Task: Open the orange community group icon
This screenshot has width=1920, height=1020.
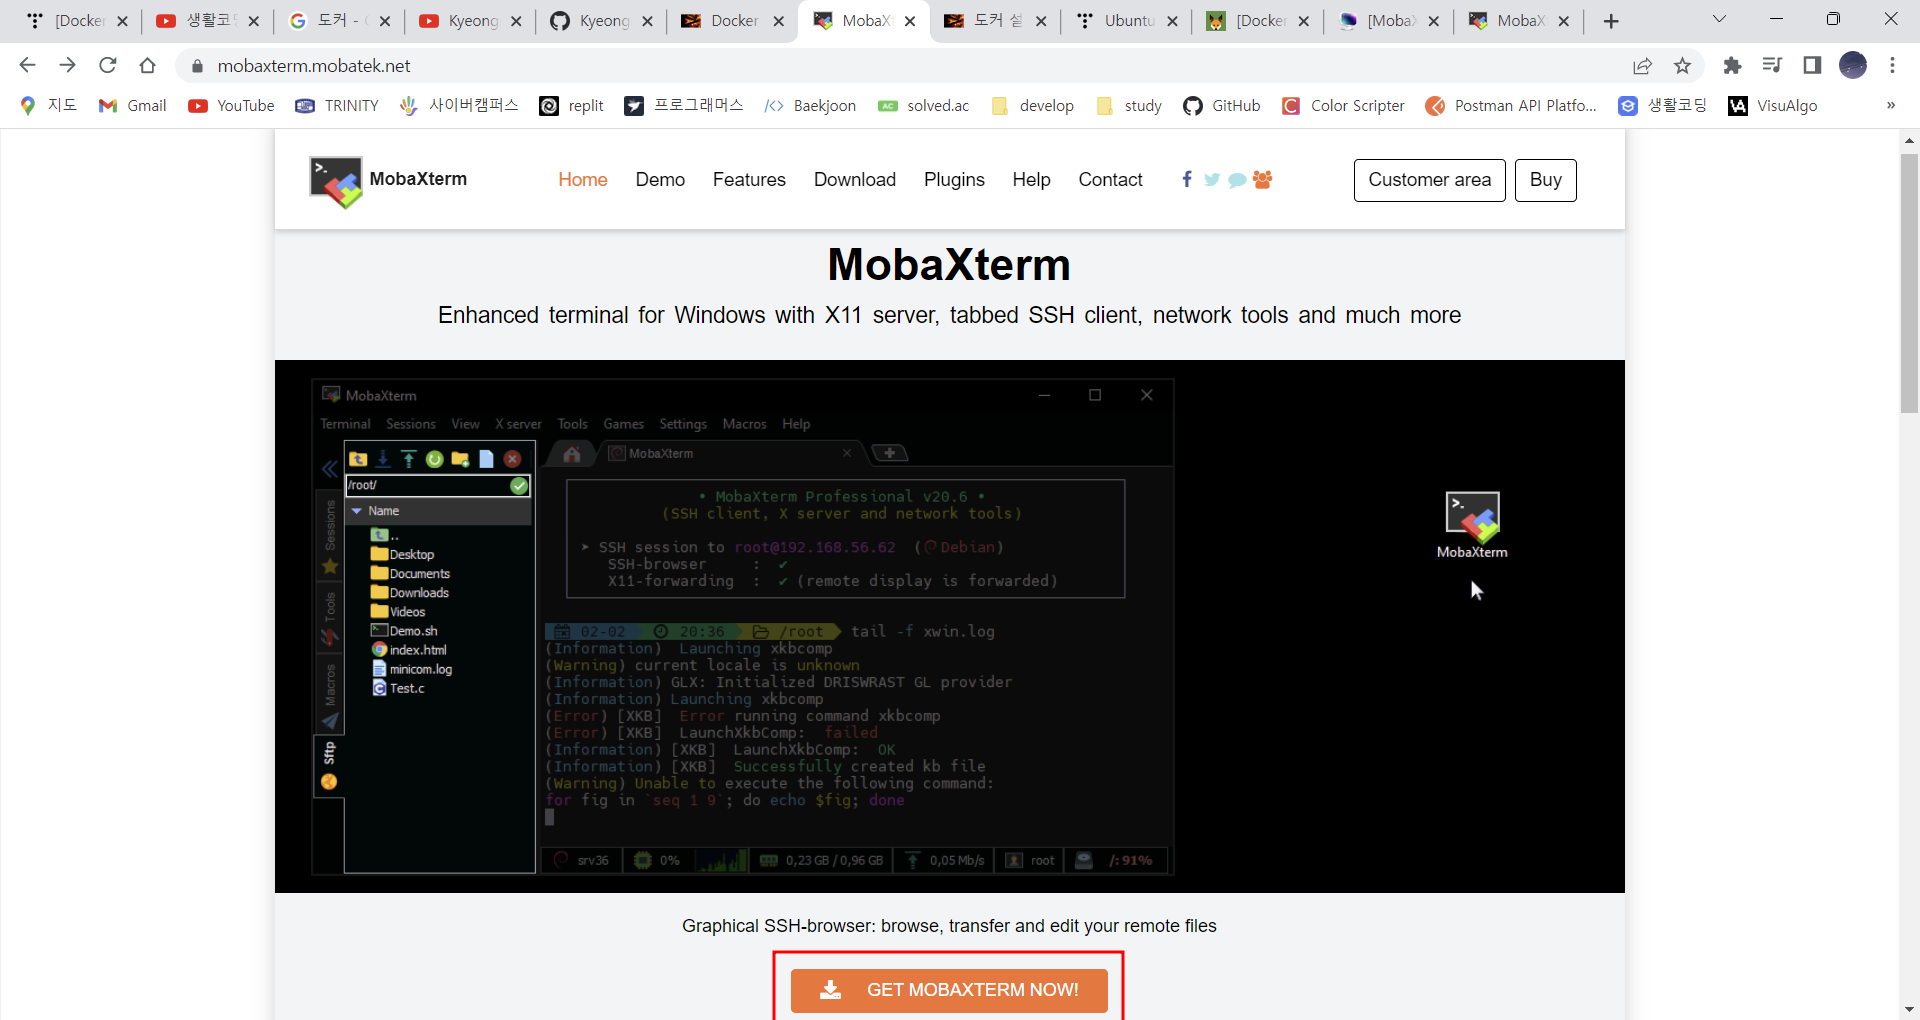Action: coord(1263,179)
